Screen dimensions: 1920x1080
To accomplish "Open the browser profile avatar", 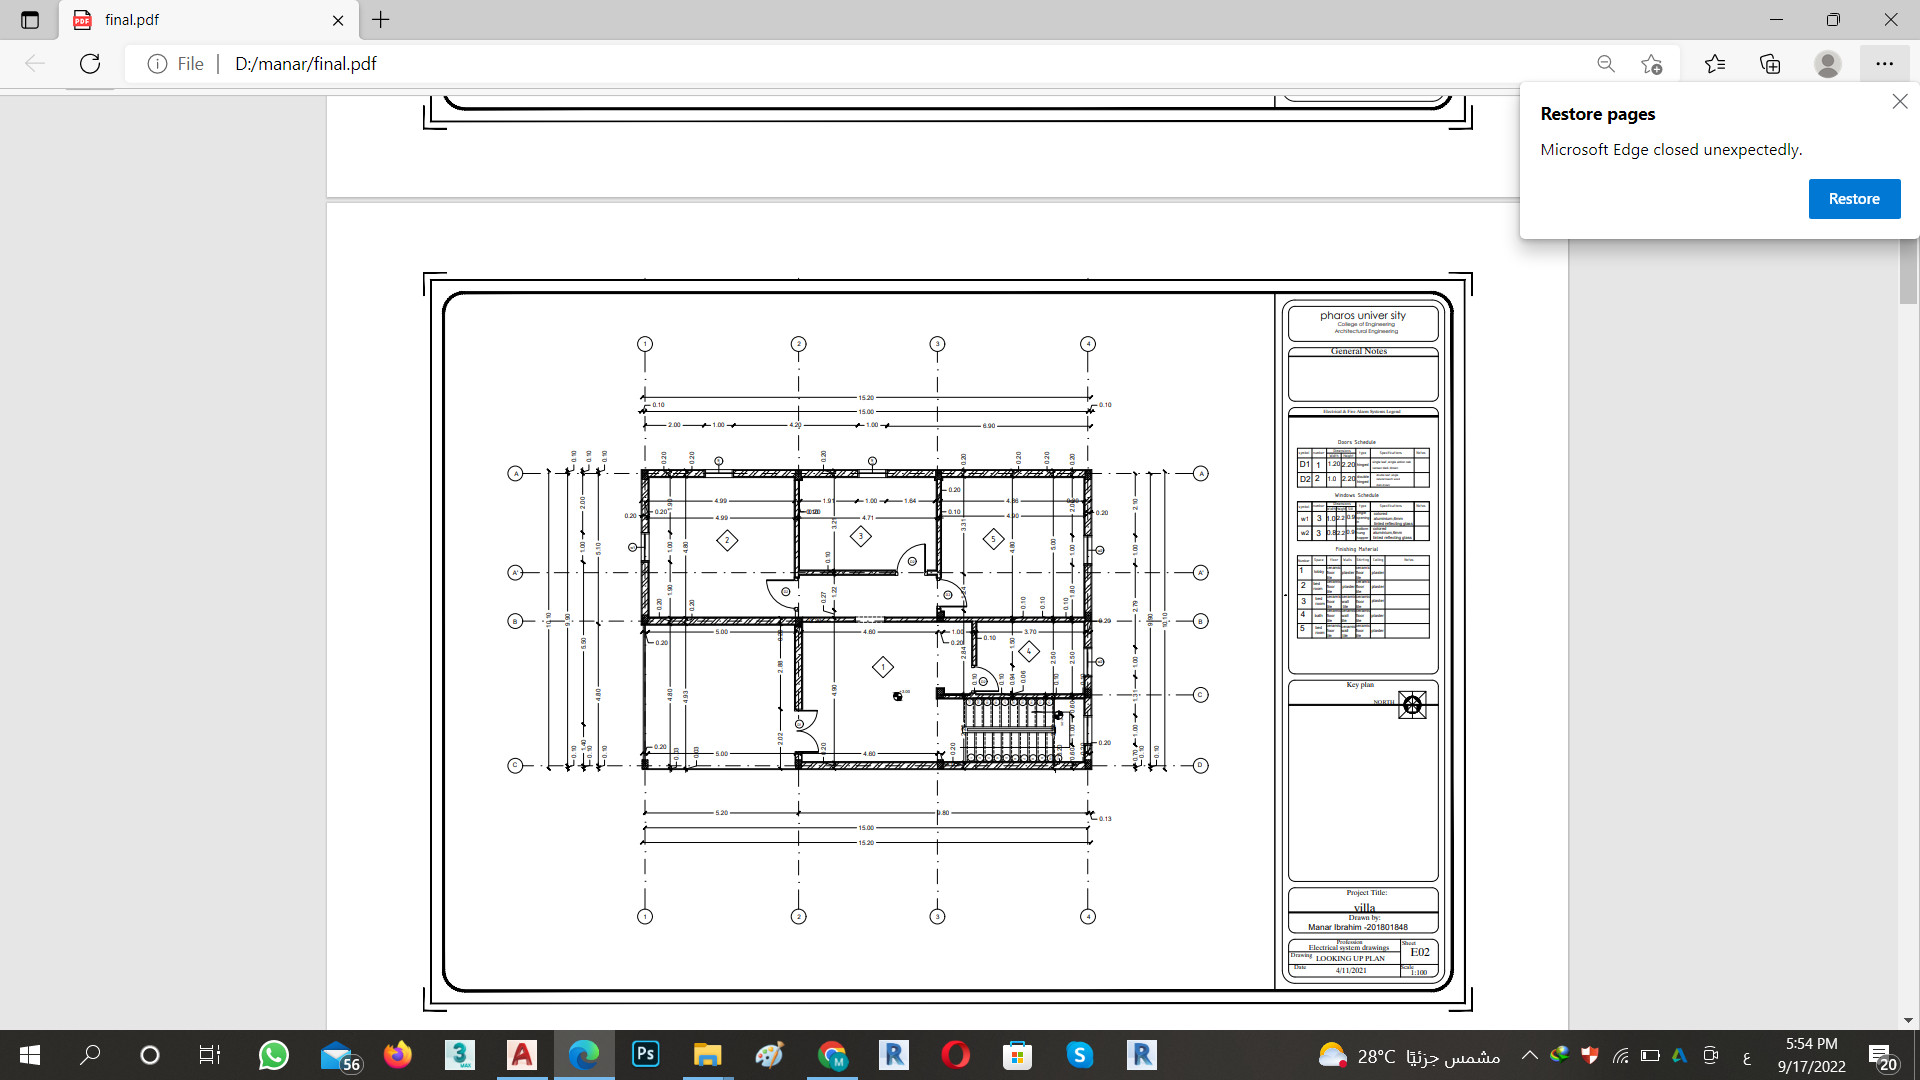I will [x=1827, y=64].
